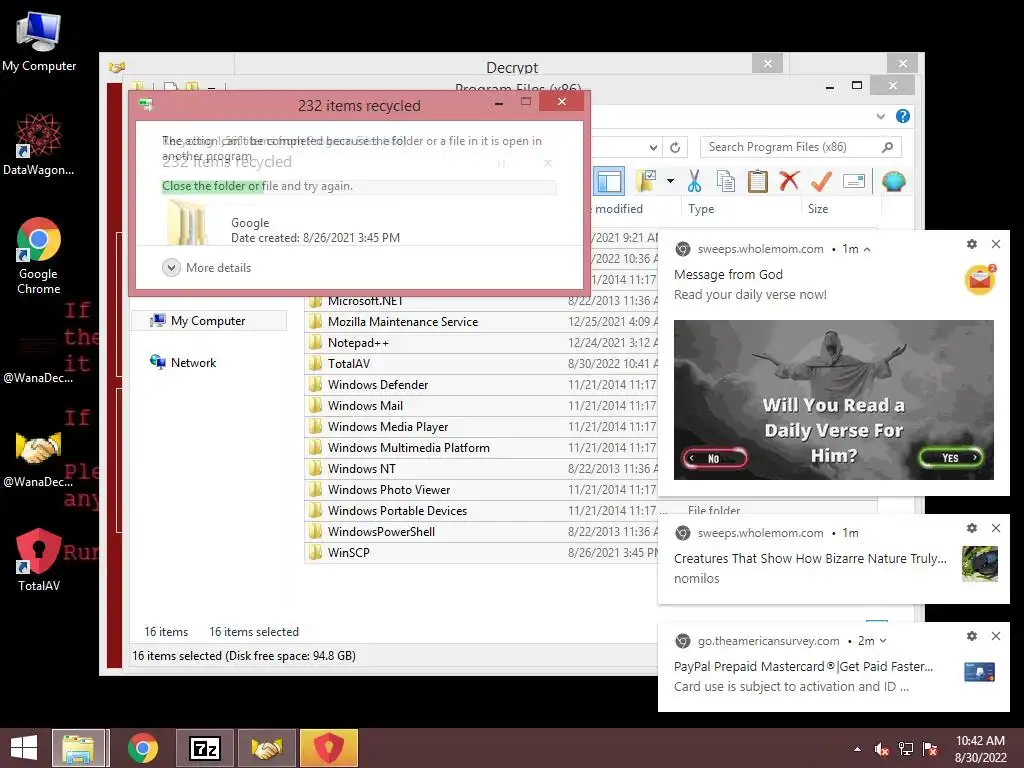Viewport: 1024px width, 768px height.
Task: Click the Windows Start button
Action: pos(24,748)
